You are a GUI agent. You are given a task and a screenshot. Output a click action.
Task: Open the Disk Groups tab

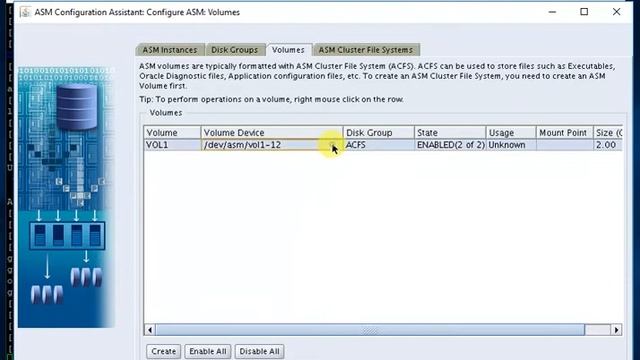(234, 50)
